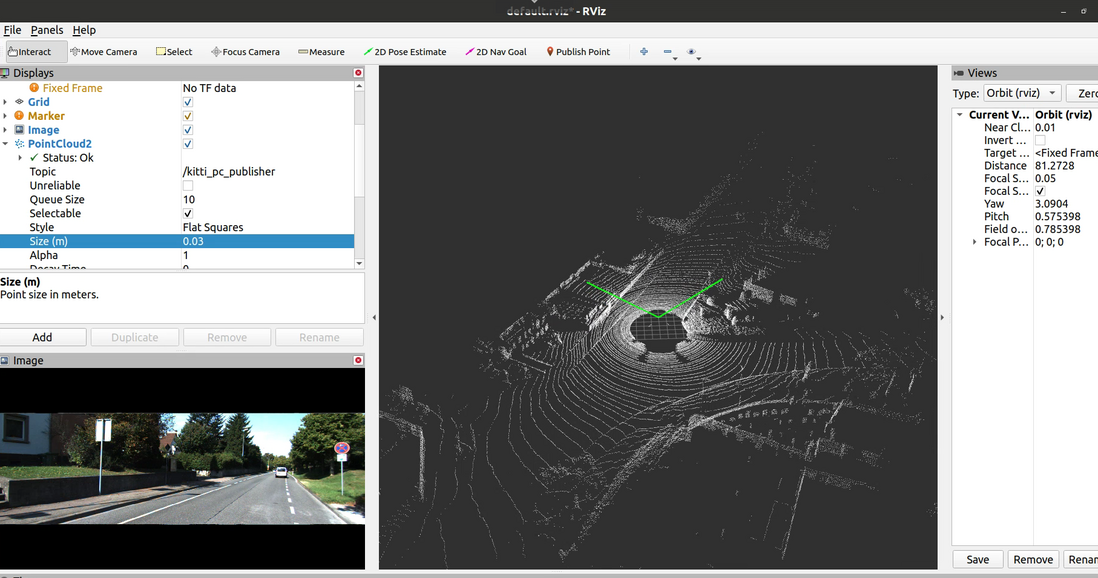The image size is (1098, 578).
Task: Toggle the PointCloud2 display checkbox
Action: pos(188,144)
